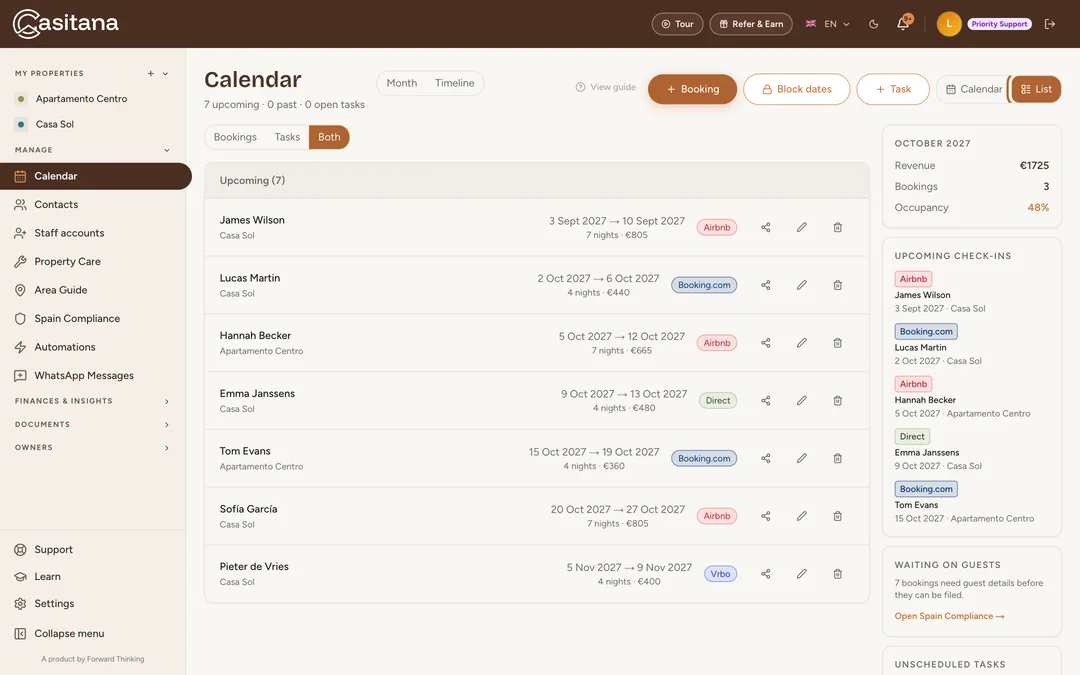Add a new Task
Screen dimensions: 1080x675
(893, 90)
